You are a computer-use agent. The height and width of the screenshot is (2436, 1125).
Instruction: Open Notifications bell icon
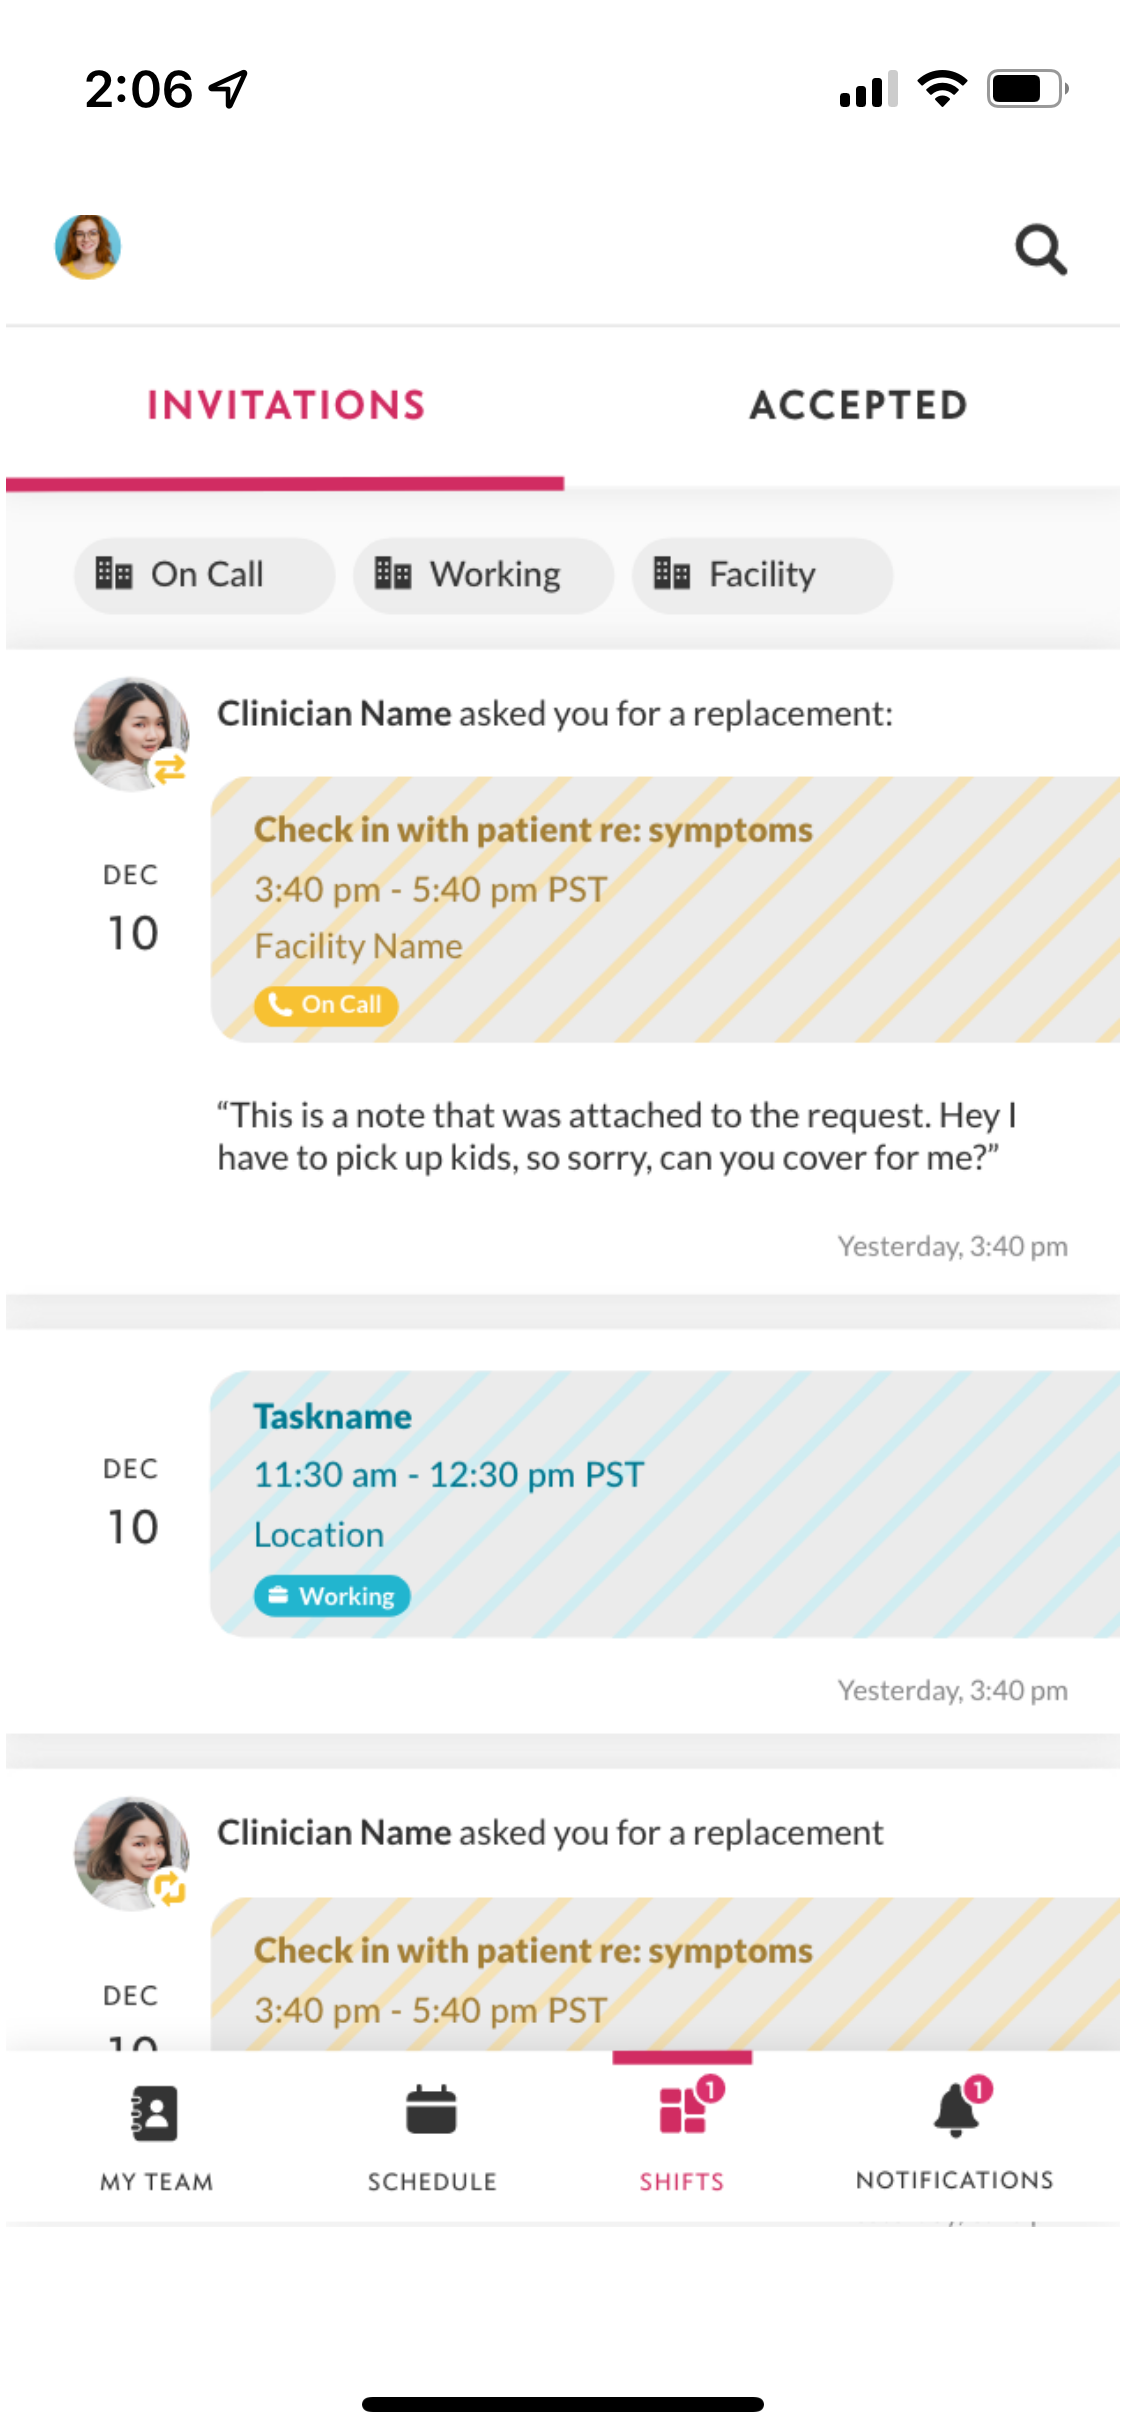(956, 2110)
